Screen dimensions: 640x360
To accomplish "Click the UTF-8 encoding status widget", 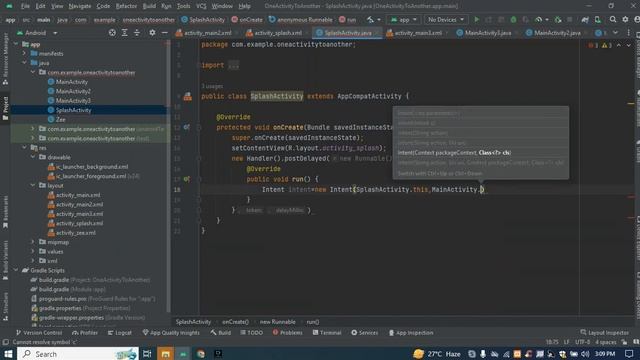I will point(582,342).
